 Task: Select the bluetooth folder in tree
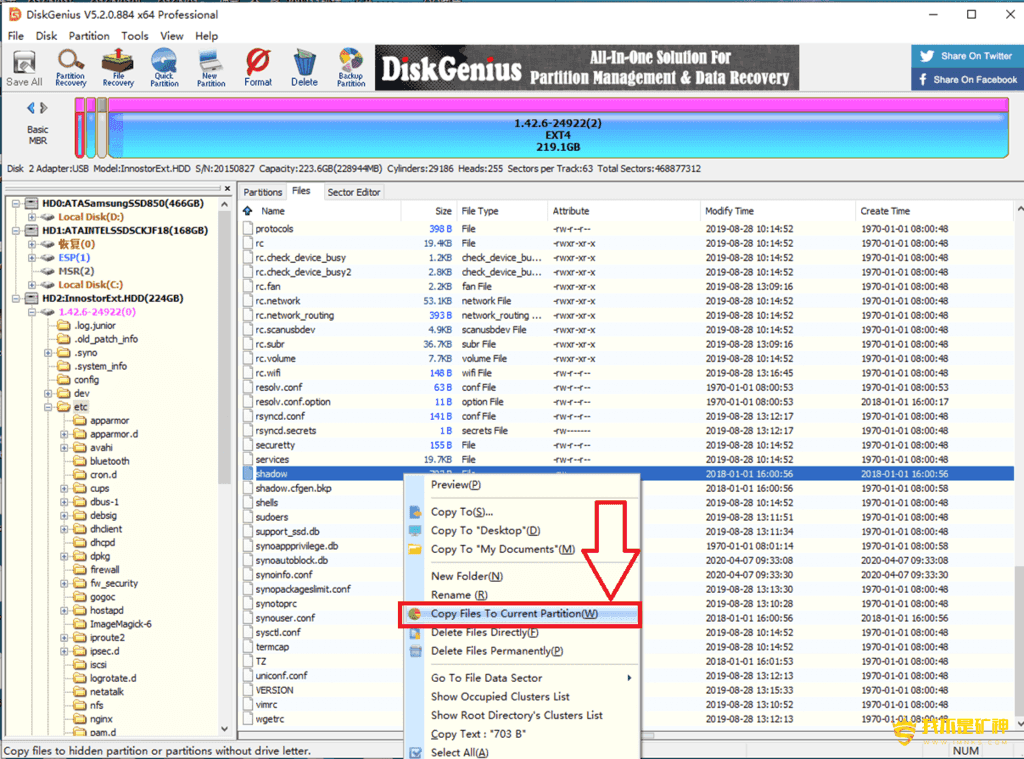tap(109, 461)
